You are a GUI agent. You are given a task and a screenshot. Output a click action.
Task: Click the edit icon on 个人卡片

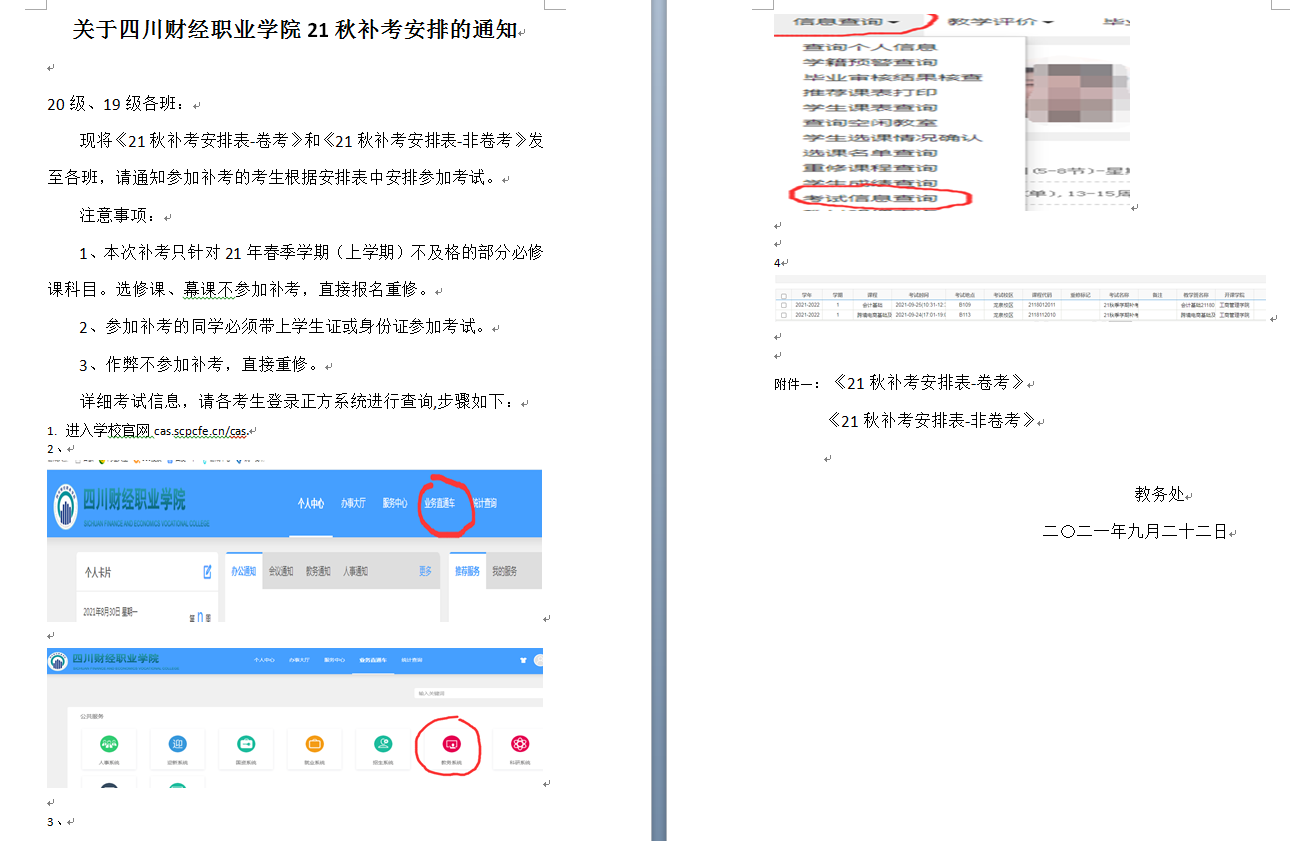207,572
